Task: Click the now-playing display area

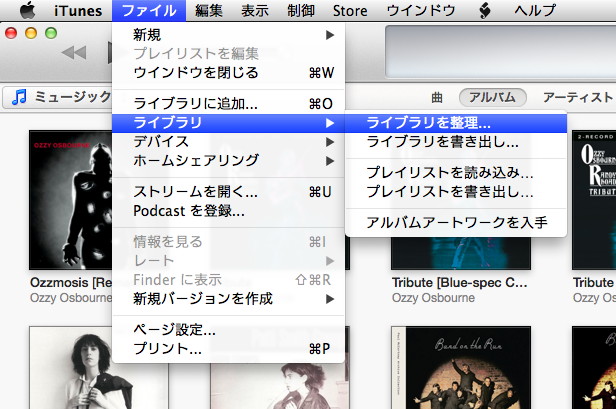Action: [x=500, y=52]
